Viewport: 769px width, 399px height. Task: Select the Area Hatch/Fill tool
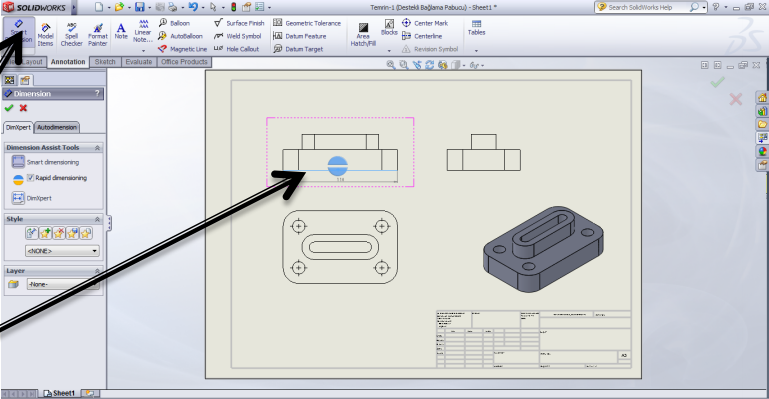tap(363, 34)
